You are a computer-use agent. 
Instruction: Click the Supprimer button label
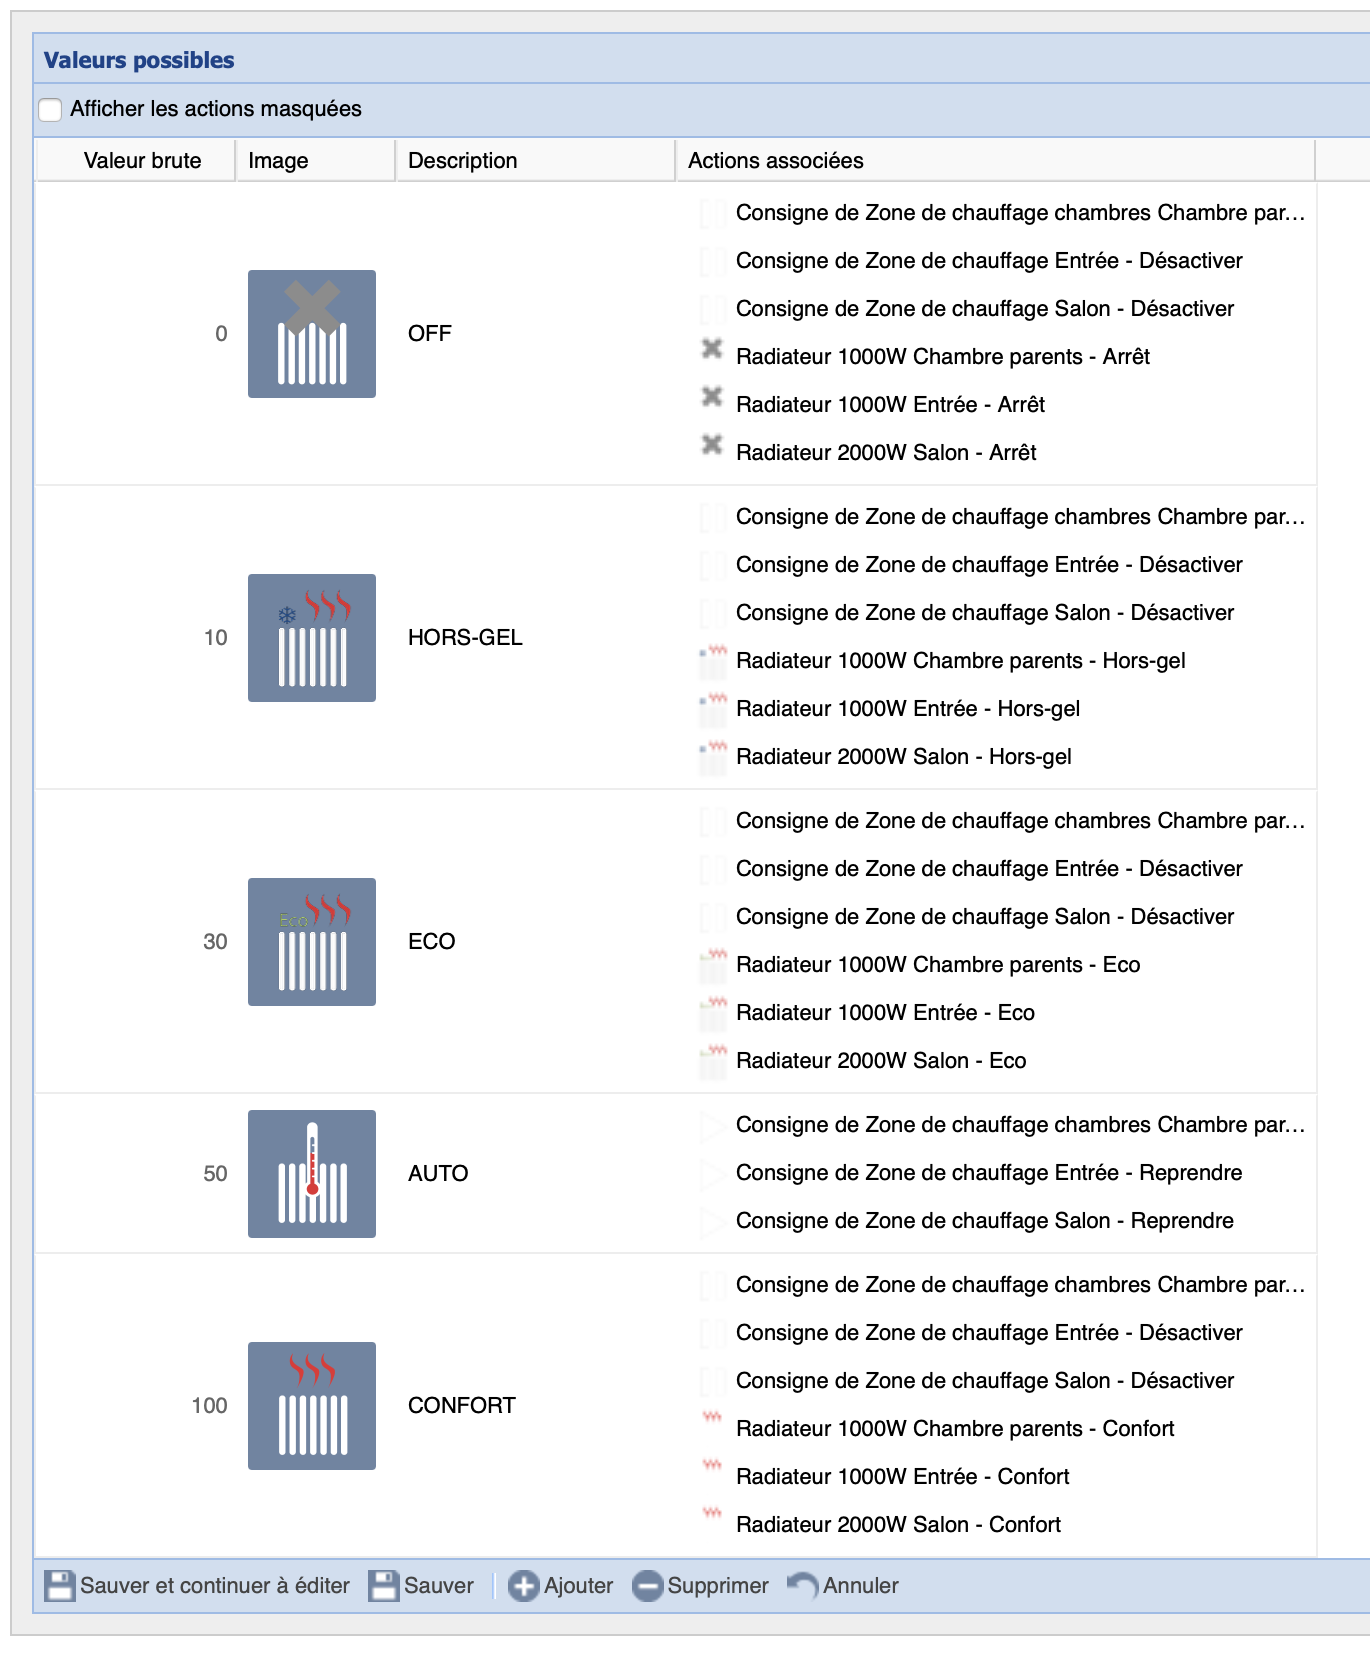[718, 1586]
